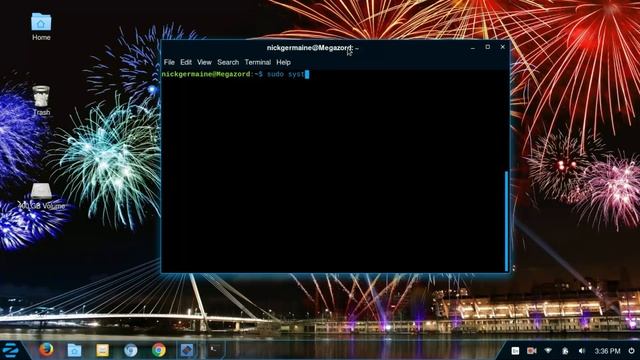Viewport: 640px width, 360px height.
Task: Open the terminal File menu
Action: (x=169, y=62)
